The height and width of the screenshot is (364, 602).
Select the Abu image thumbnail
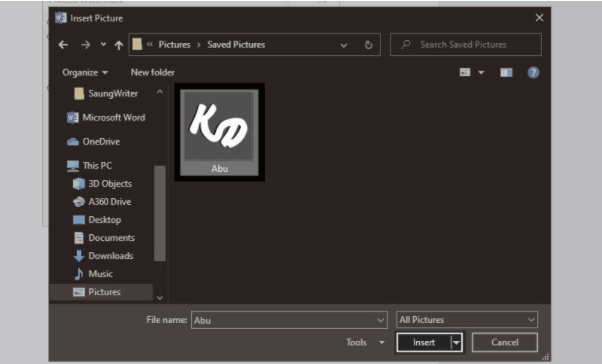tap(220, 132)
